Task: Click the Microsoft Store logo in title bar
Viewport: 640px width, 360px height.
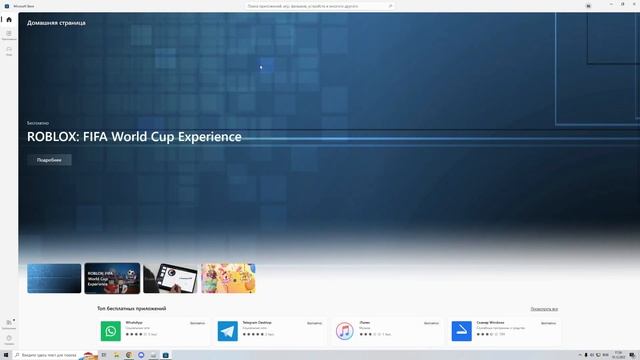Action: 7,6
